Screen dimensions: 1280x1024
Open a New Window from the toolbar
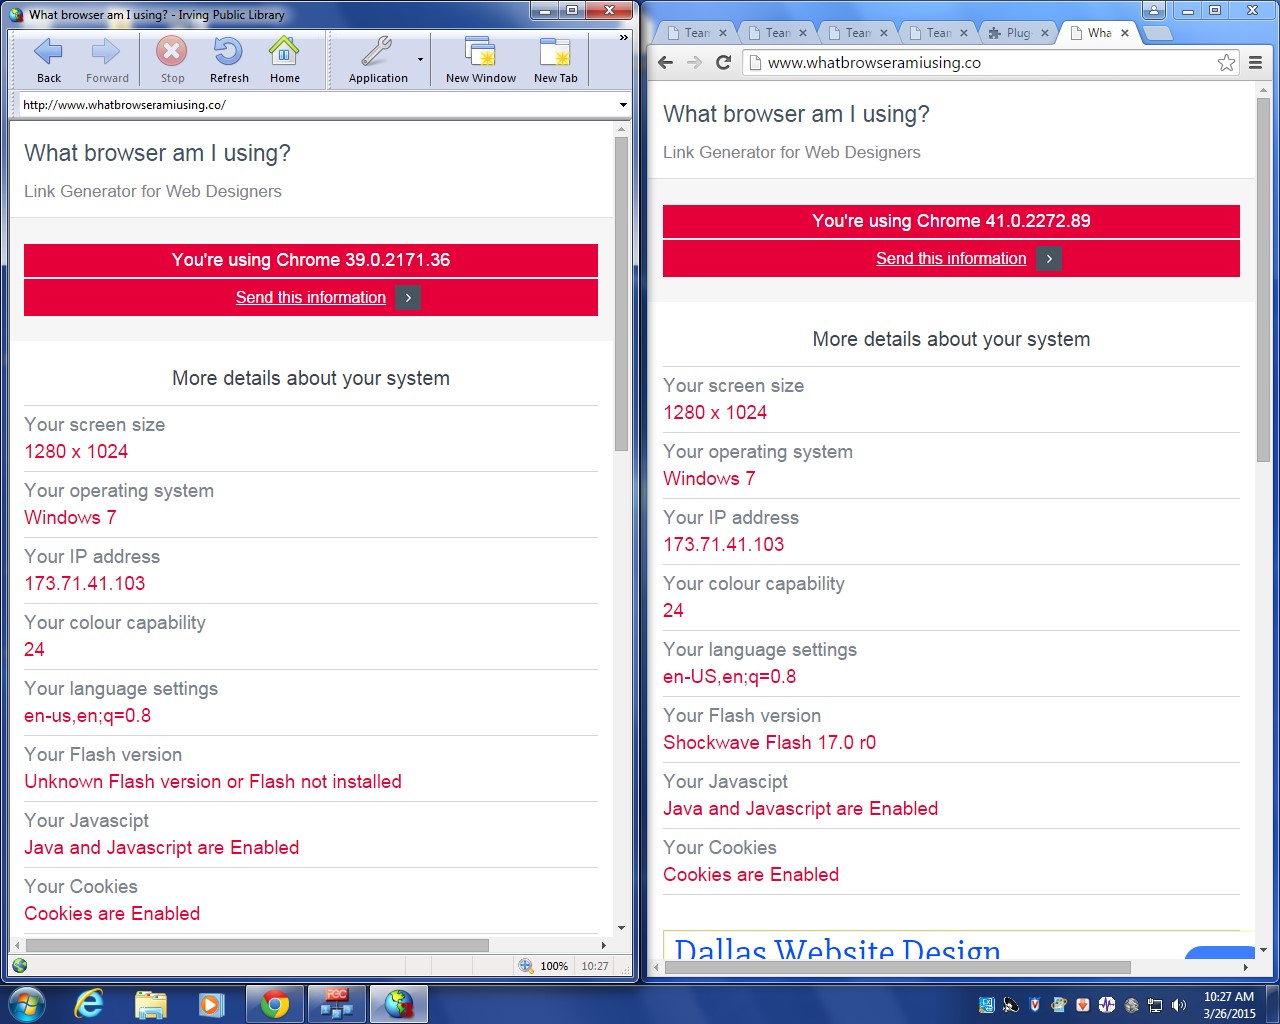[479, 60]
